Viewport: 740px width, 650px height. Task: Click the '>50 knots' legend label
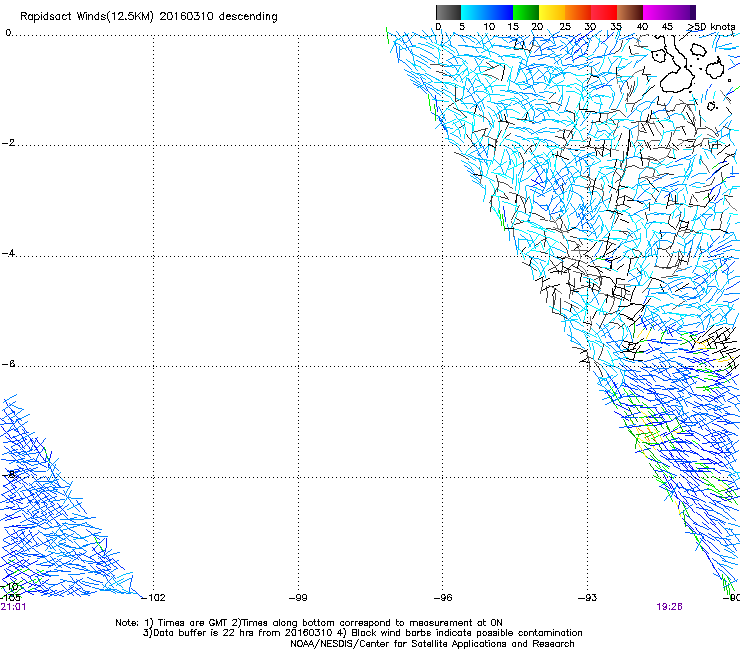coord(711,27)
